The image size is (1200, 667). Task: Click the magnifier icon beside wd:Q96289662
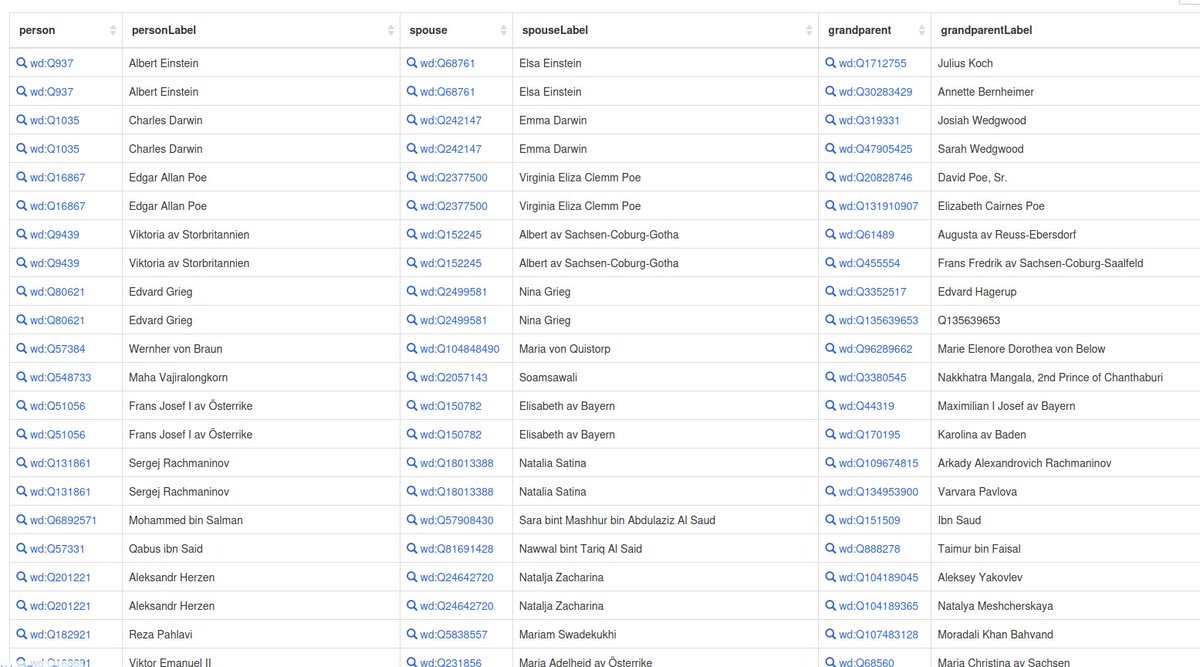click(830, 348)
